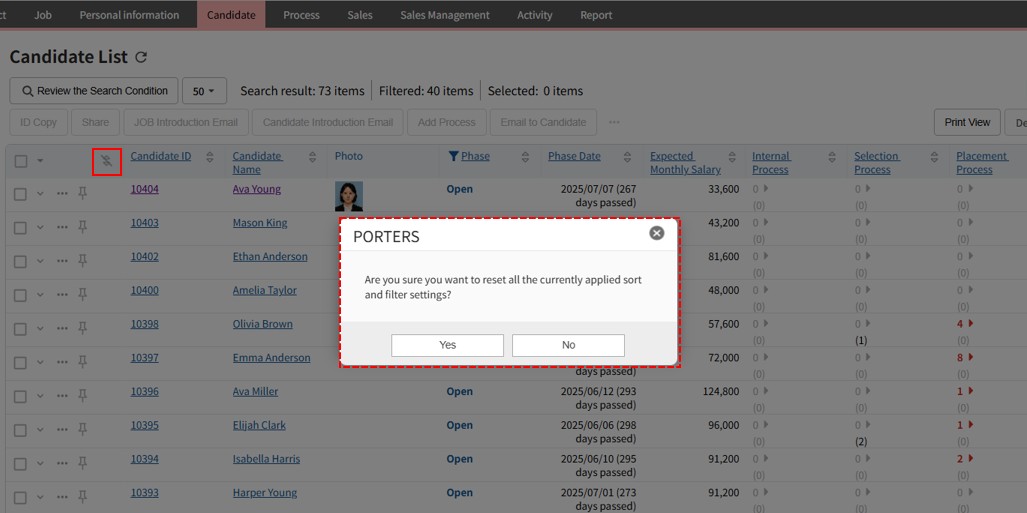The width and height of the screenshot is (1027, 513).
Task: Toggle the select-all checkbox in table header
Action: pos(21,161)
